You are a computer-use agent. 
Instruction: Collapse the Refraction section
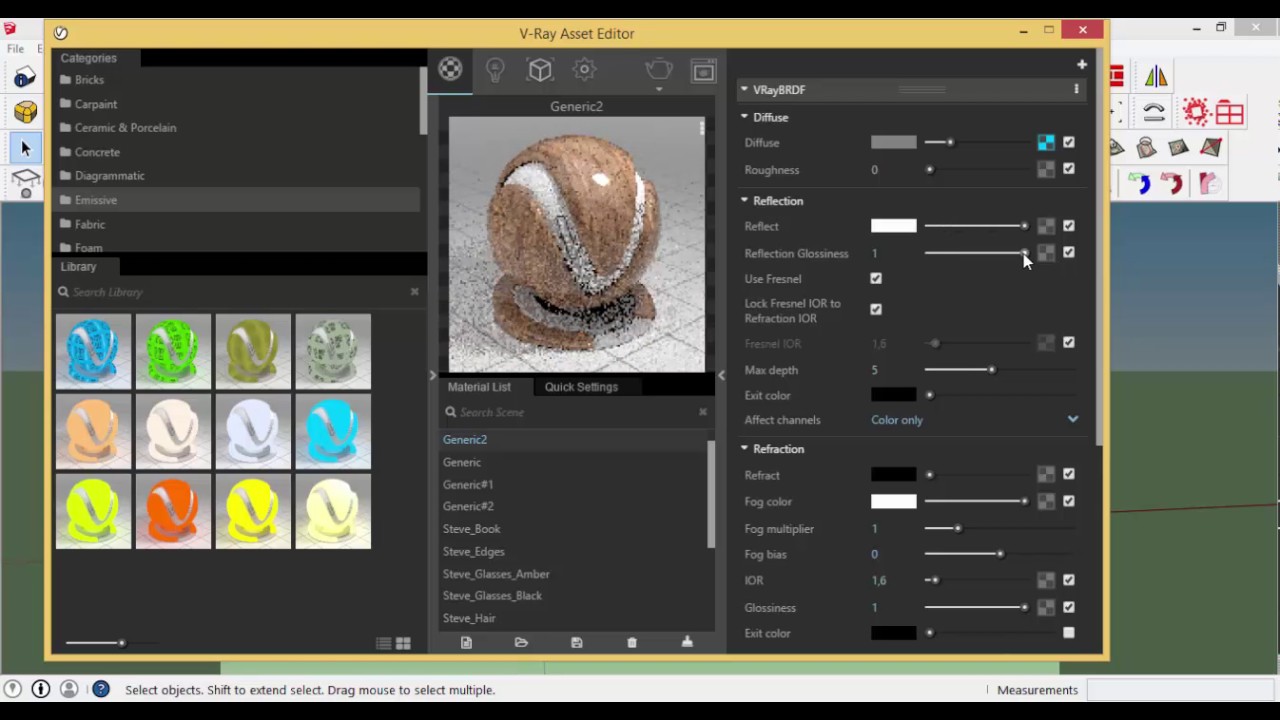pyautogui.click(x=744, y=449)
